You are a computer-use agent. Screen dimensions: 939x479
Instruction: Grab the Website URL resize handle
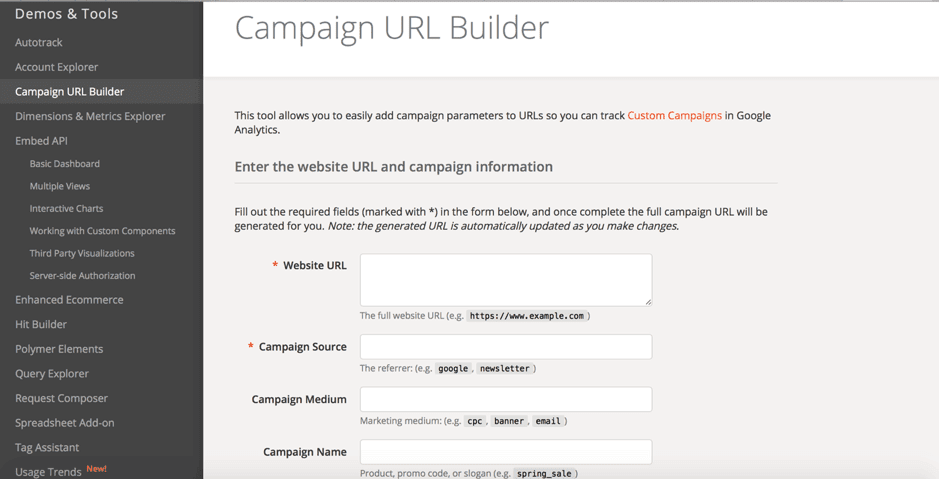tap(648, 301)
